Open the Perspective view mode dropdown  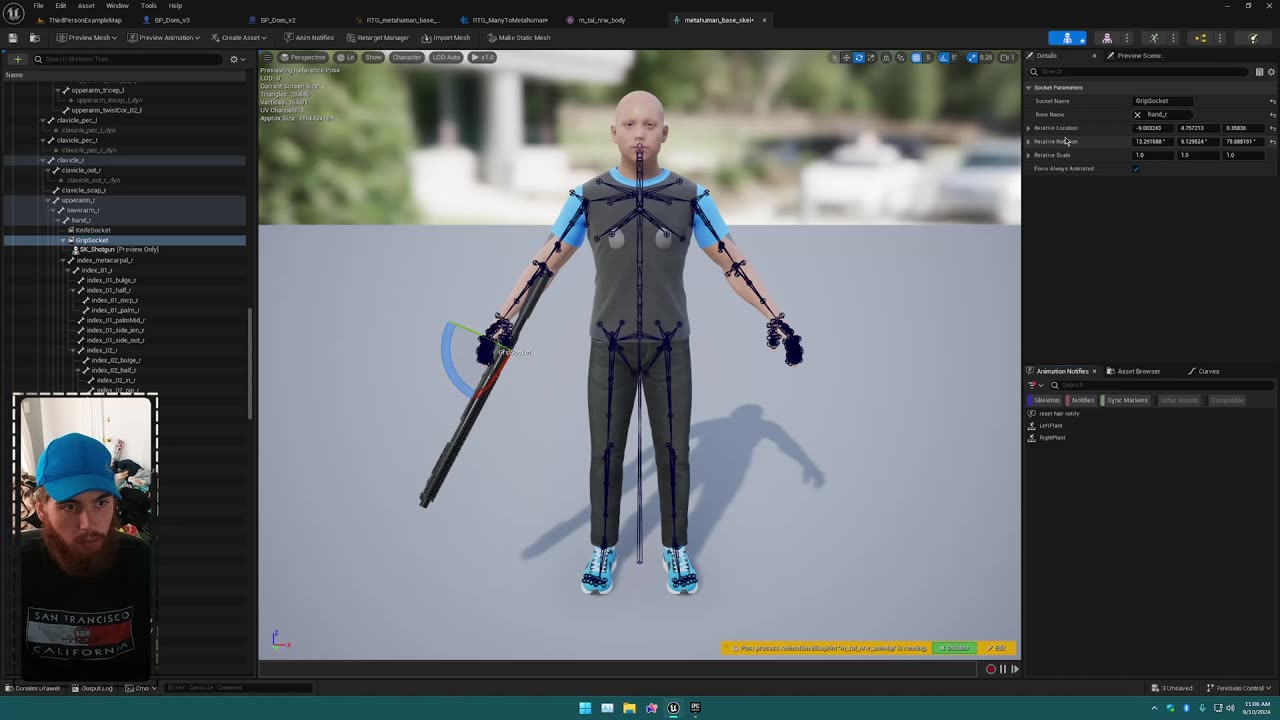(x=303, y=57)
